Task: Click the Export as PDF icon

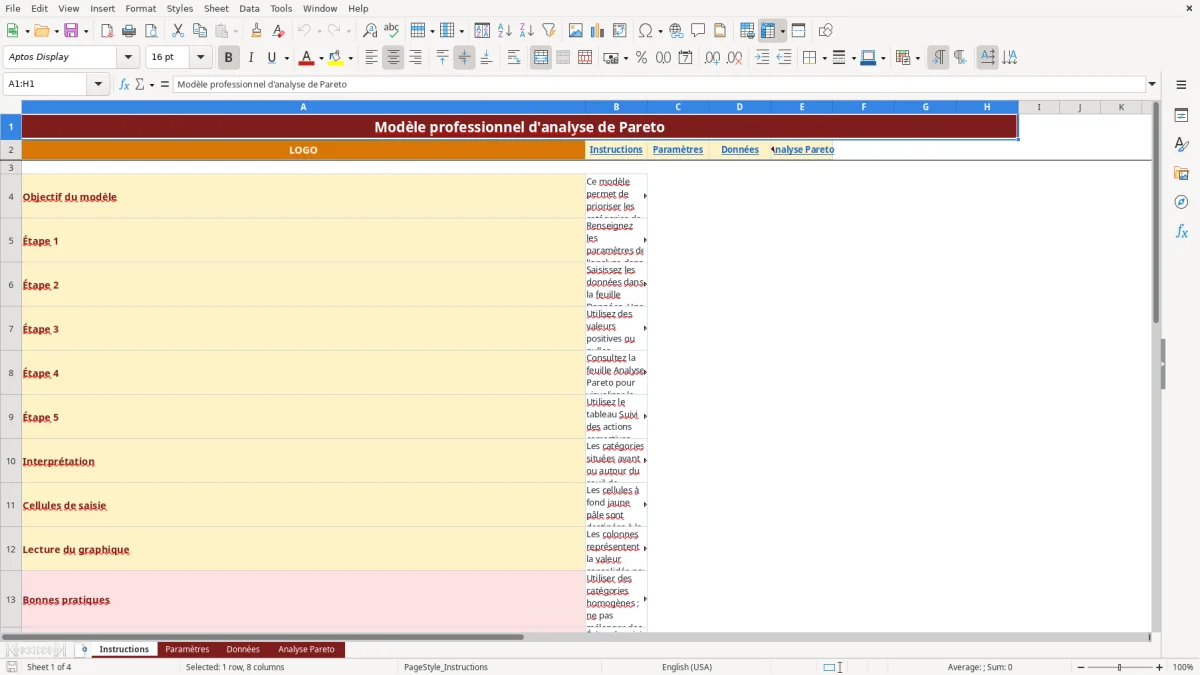Action: point(107,31)
